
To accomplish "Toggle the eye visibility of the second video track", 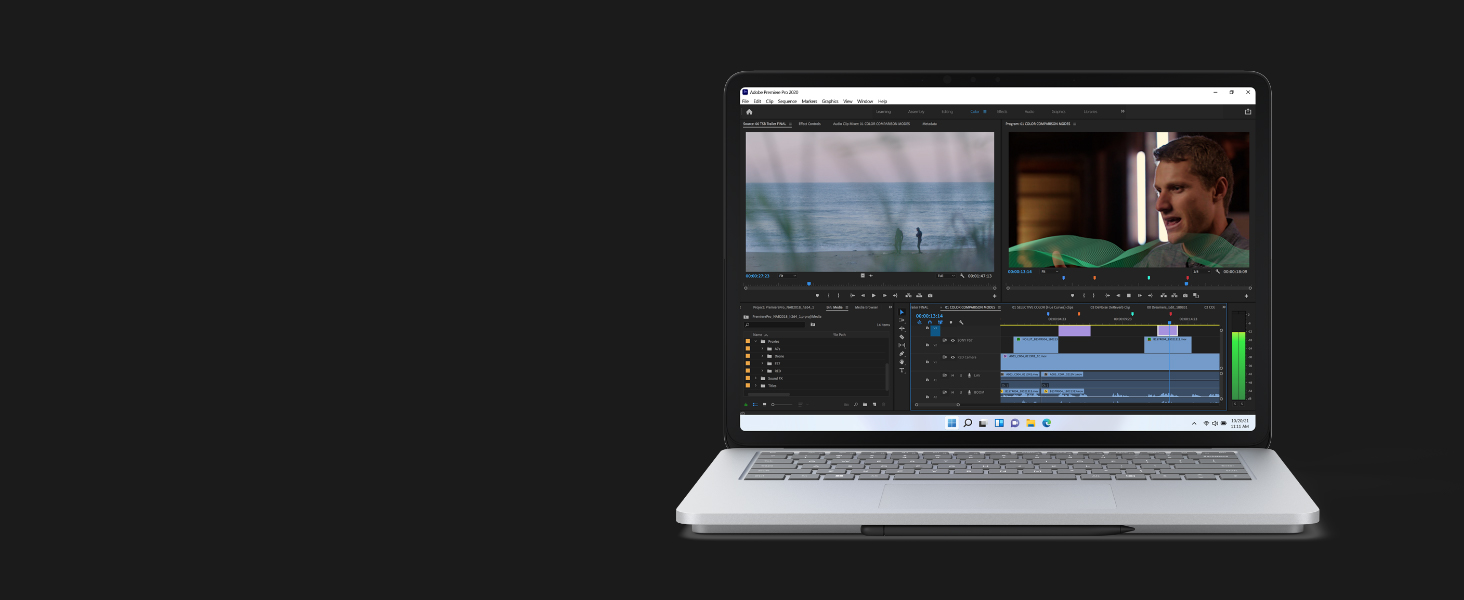I will (x=952, y=357).
